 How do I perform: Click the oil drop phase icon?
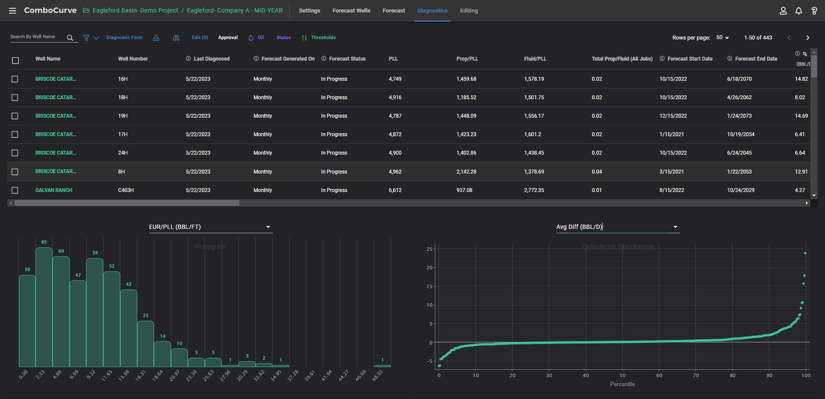point(251,37)
